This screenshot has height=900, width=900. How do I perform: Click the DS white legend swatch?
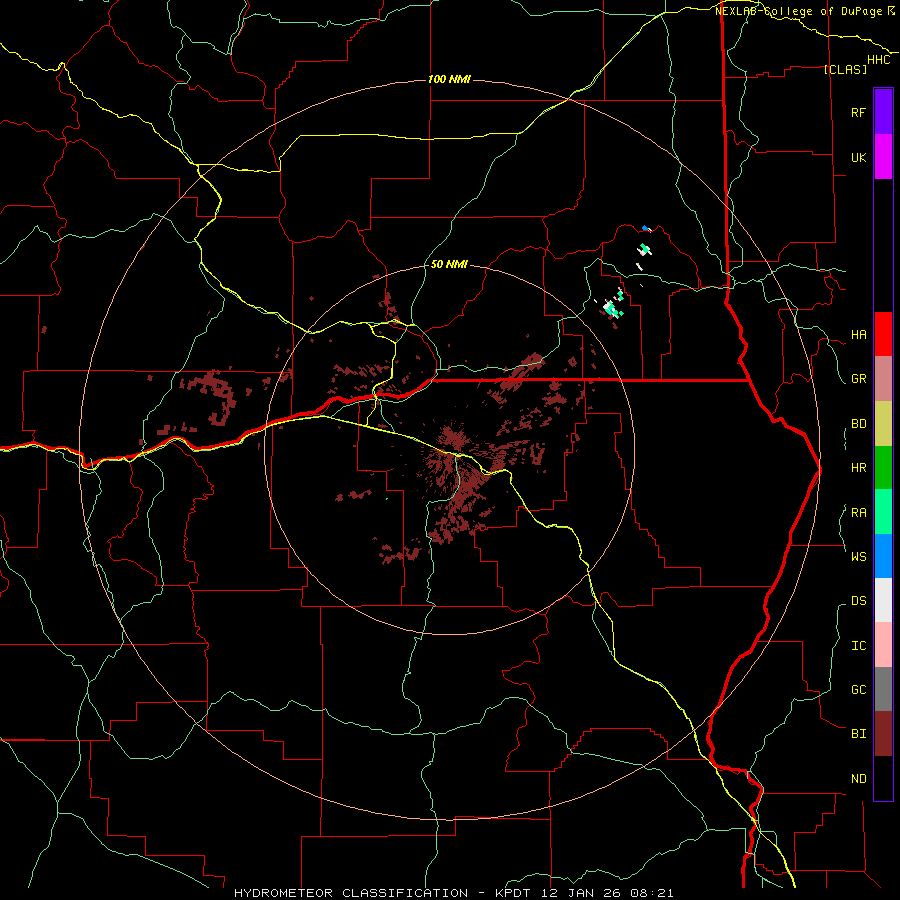[883, 600]
